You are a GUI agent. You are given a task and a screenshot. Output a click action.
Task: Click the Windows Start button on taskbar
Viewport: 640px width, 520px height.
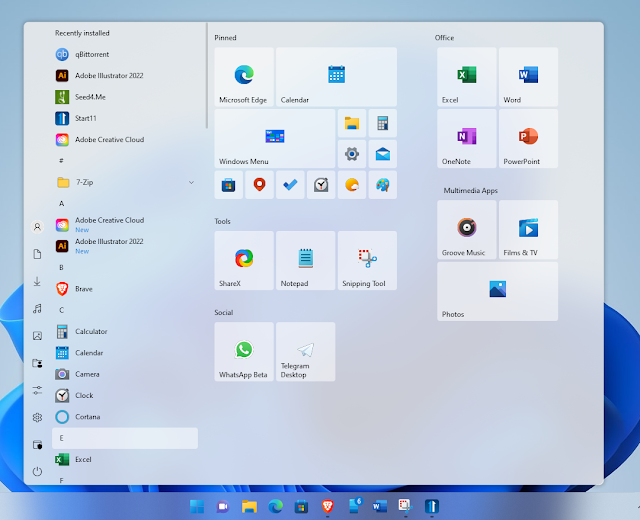(197, 507)
